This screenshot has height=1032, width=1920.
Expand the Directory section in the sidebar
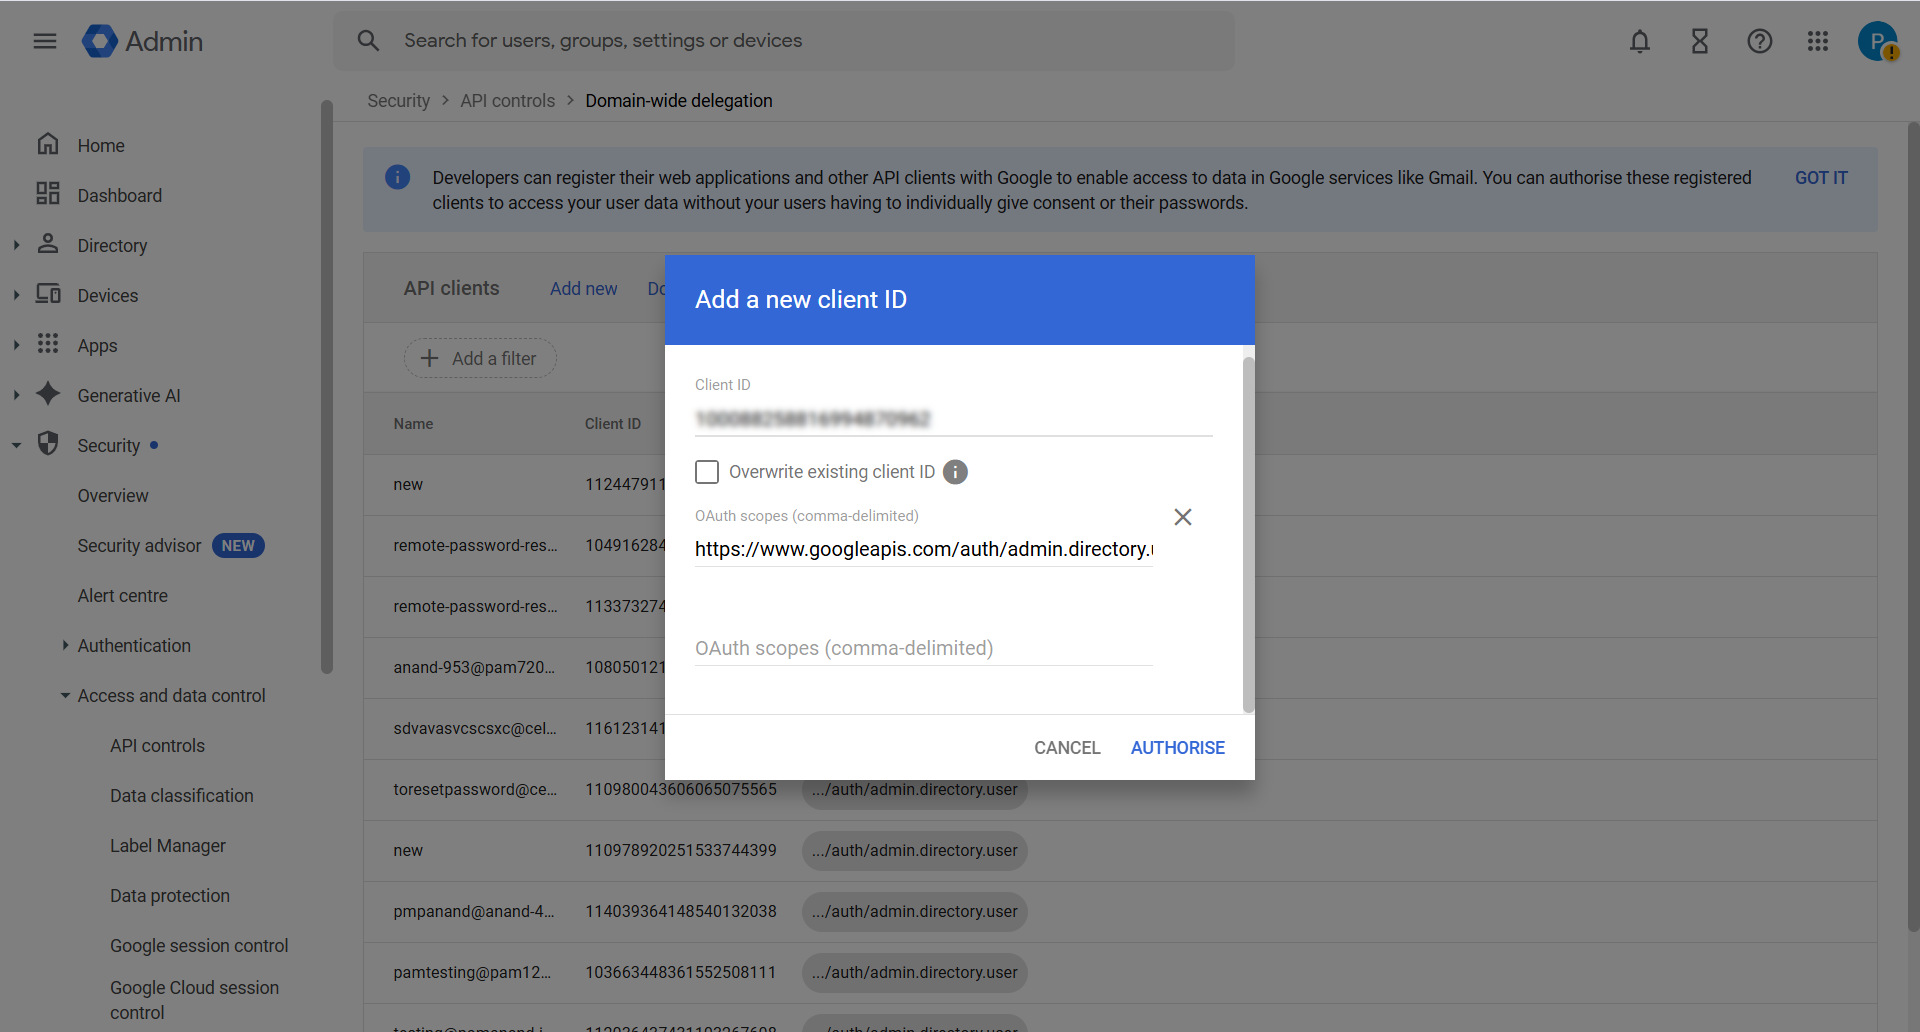(16, 244)
